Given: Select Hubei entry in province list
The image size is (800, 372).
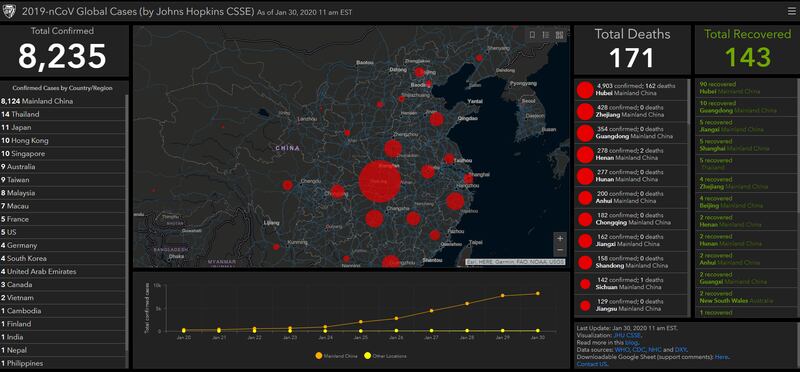Looking at the screenshot, I should [632, 90].
